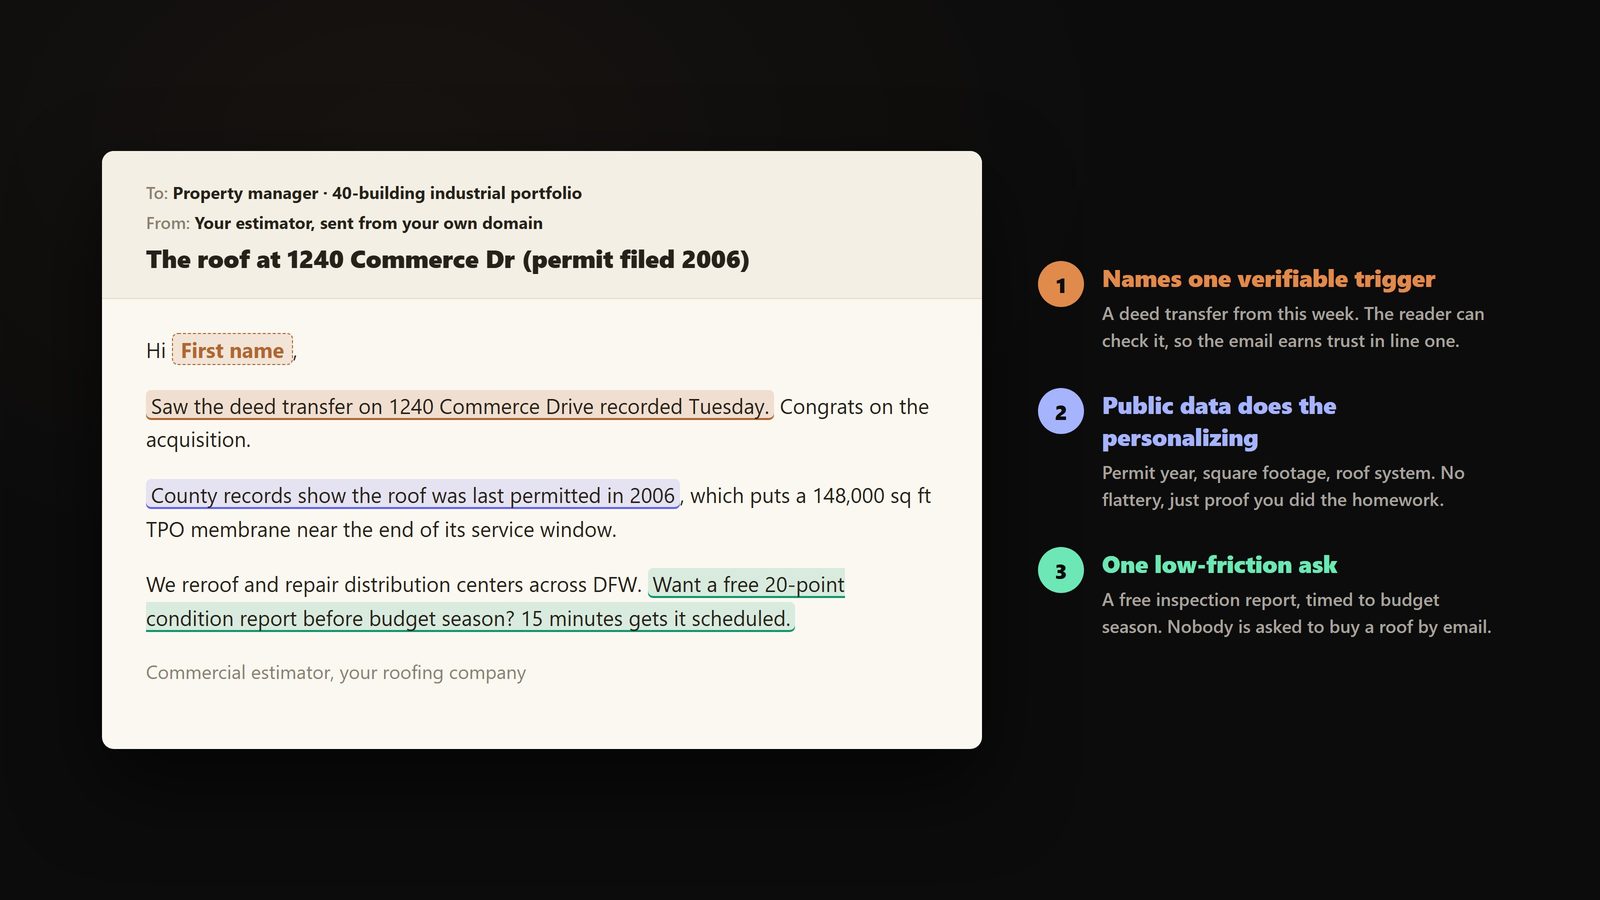Click the From: Your estimator sender line
The width and height of the screenshot is (1600, 900).
344,223
